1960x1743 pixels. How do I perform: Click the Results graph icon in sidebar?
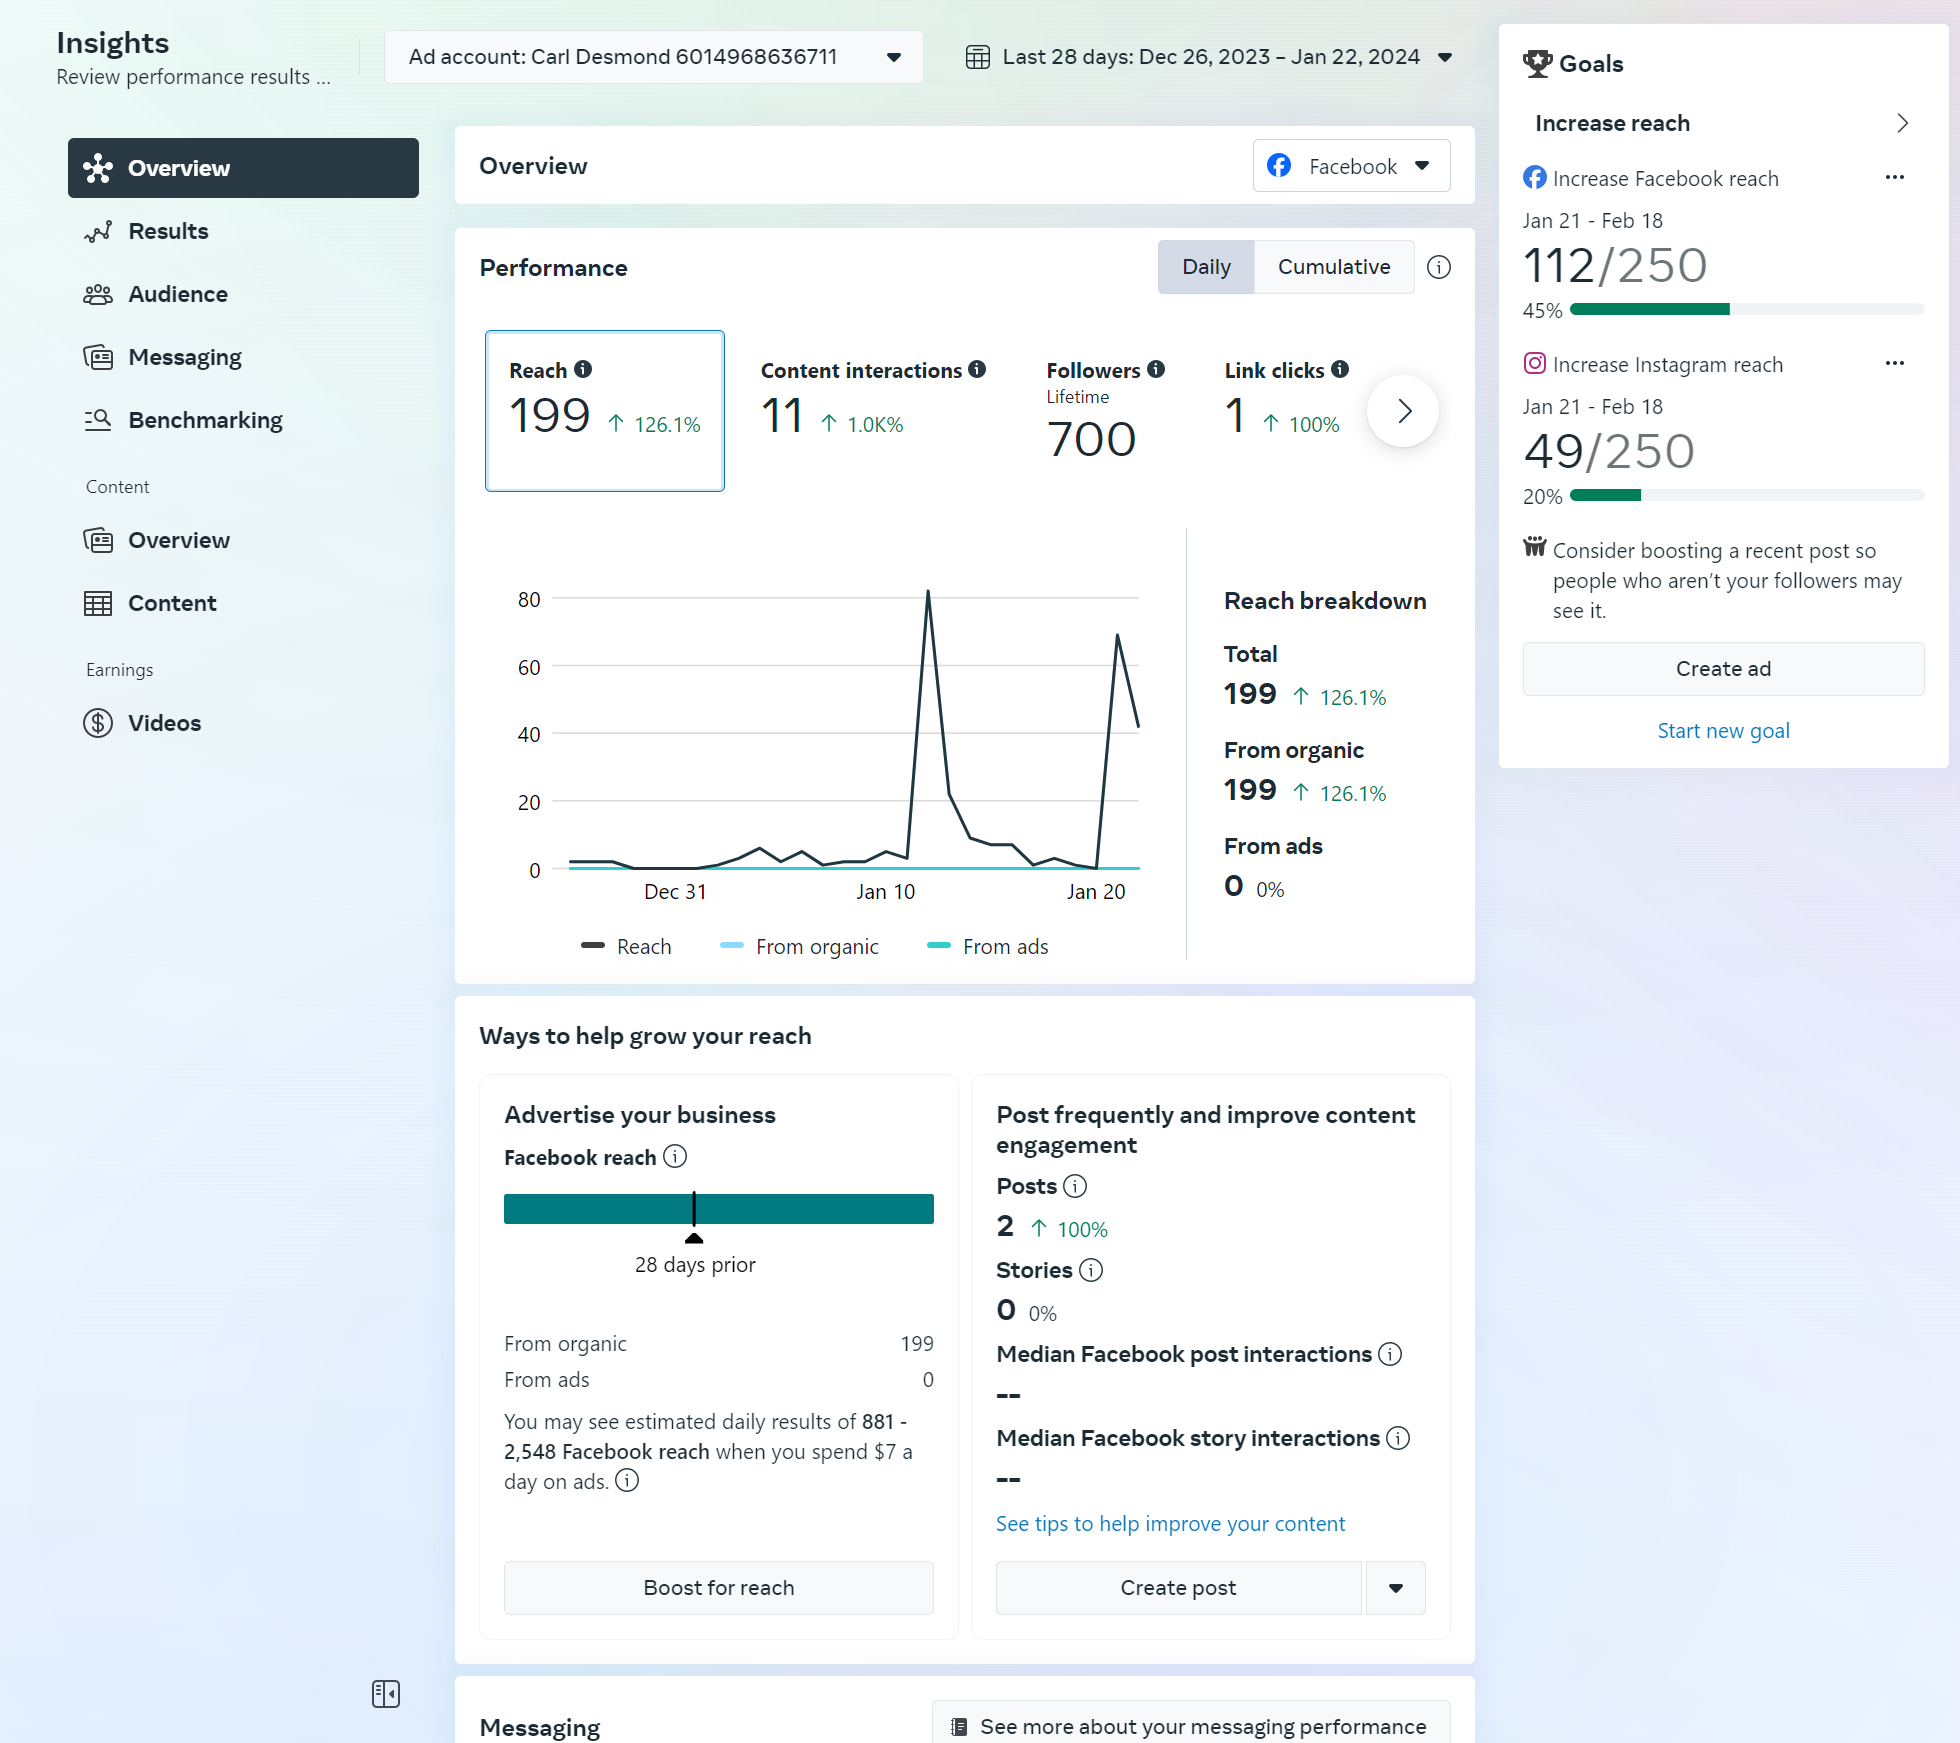click(98, 231)
